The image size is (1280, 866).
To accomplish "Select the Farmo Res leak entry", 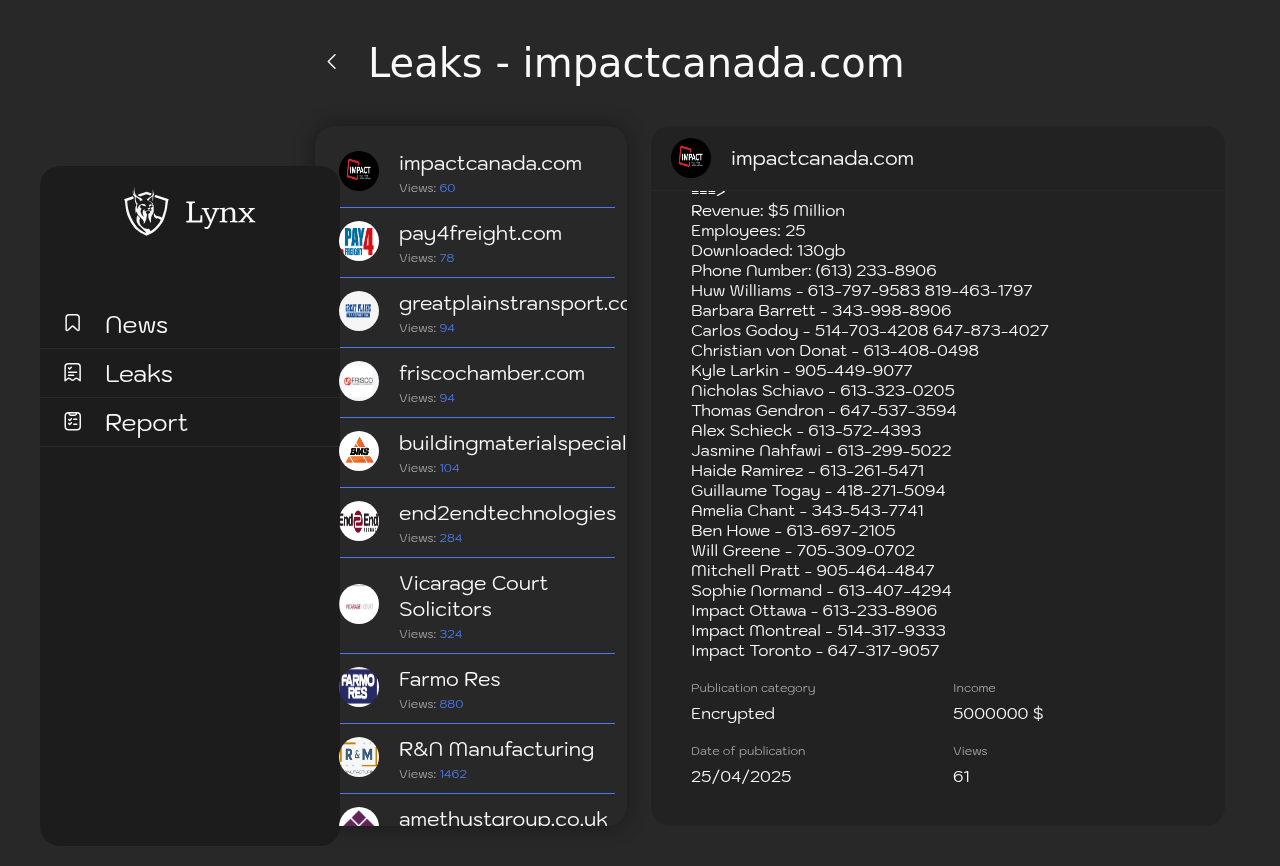I will [x=477, y=689].
